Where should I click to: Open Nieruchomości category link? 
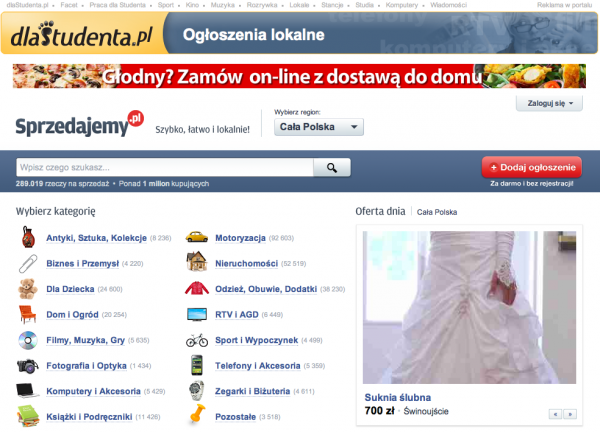pos(246,263)
